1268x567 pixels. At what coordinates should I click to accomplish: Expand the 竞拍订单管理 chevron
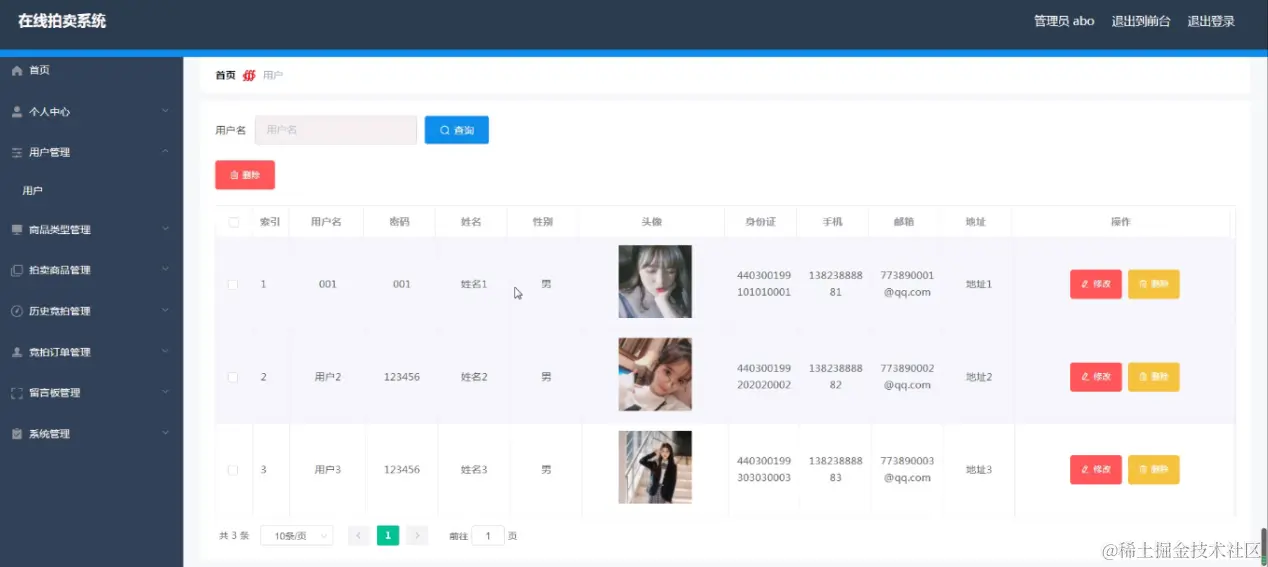coord(165,351)
